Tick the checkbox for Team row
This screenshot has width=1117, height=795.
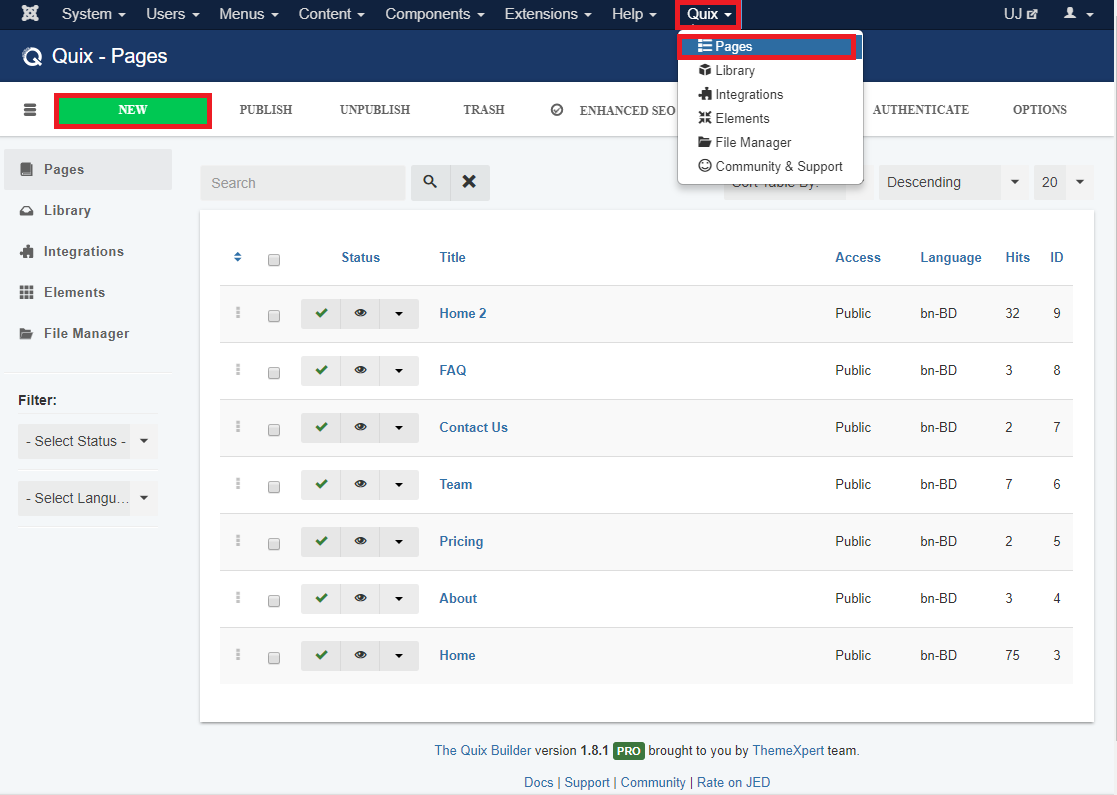(x=274, y=487)
